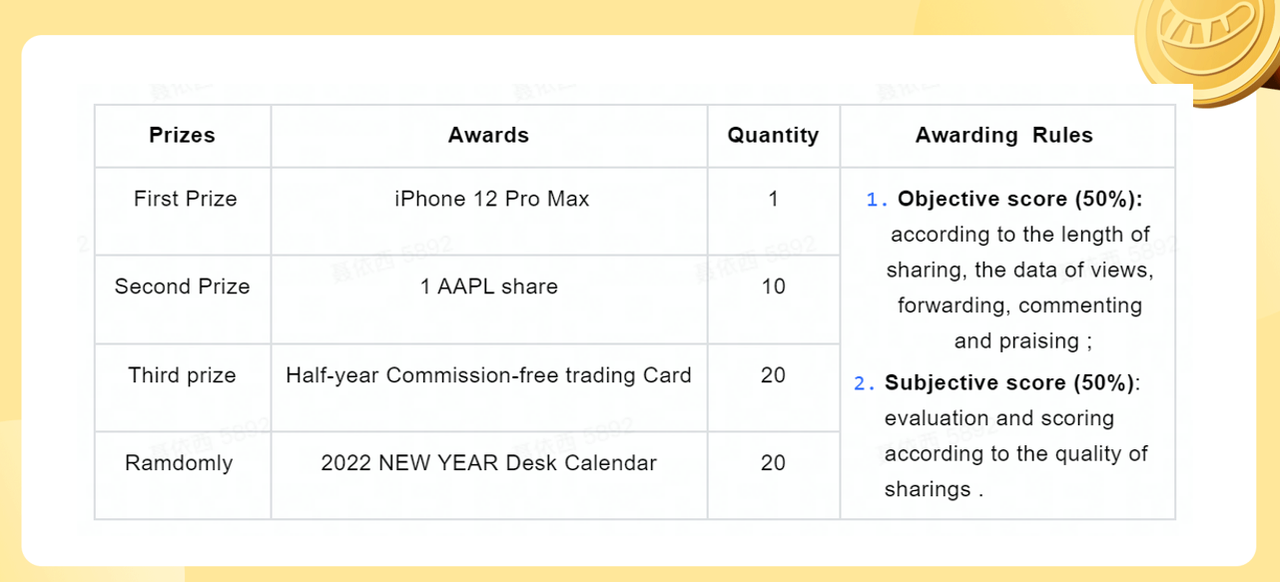The width and height of the screenshot is (1280, 582).
Task: Click the Third prize row label
Action: click(182, 376)
